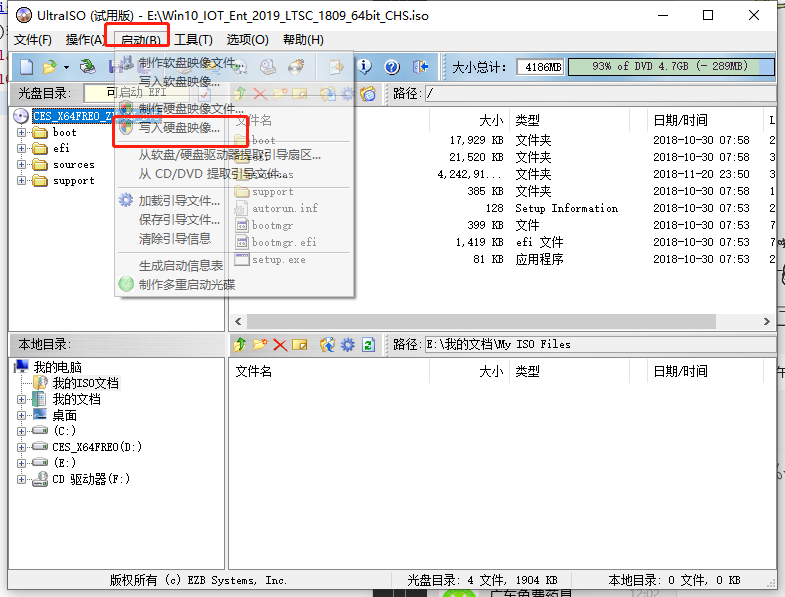Sort image list by 日期/时间 column header

[x=704, y=120]
